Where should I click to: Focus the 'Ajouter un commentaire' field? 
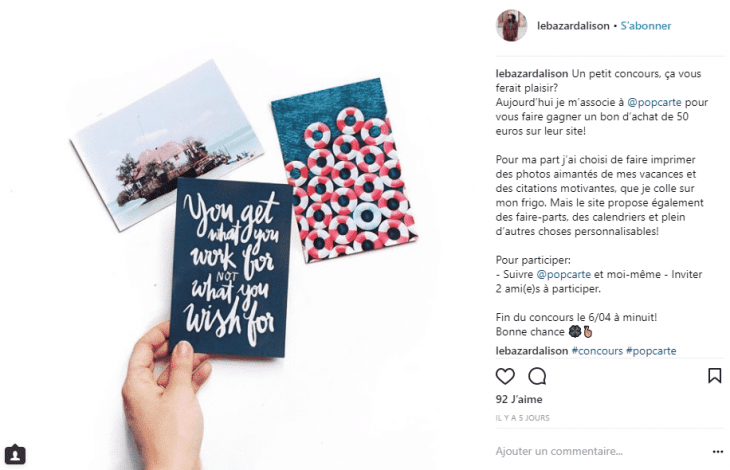coord(601,451)
